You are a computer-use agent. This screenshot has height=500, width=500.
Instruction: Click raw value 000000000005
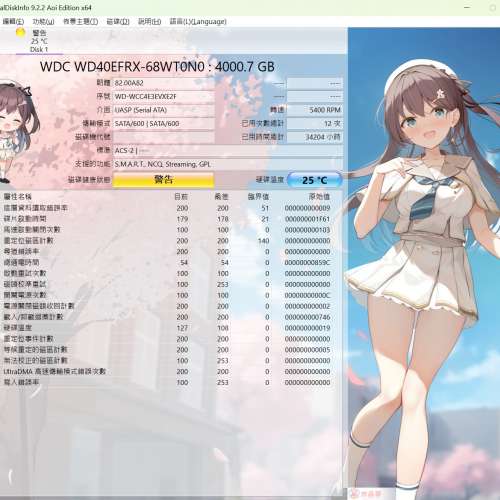click(x=307, y=350)
